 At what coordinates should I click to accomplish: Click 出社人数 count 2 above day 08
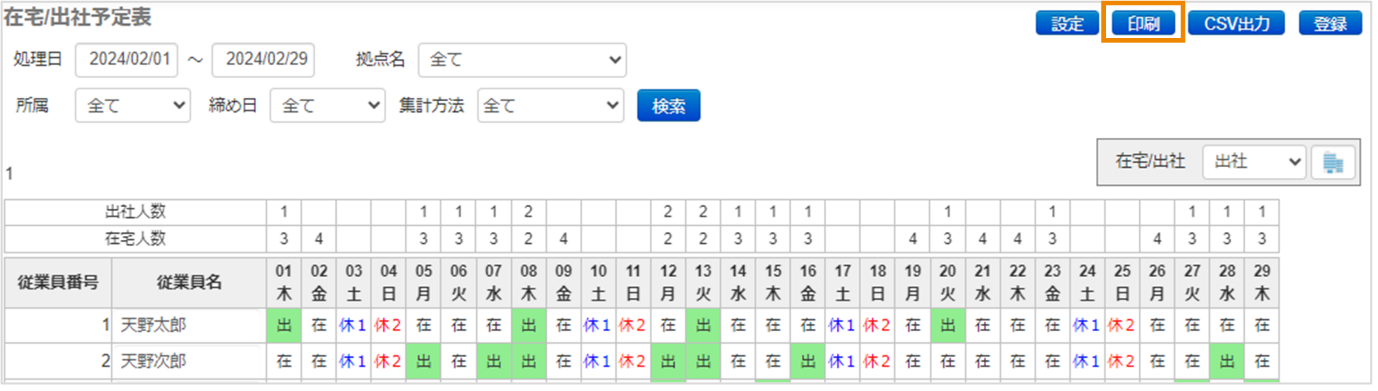(x=528, y=212)
